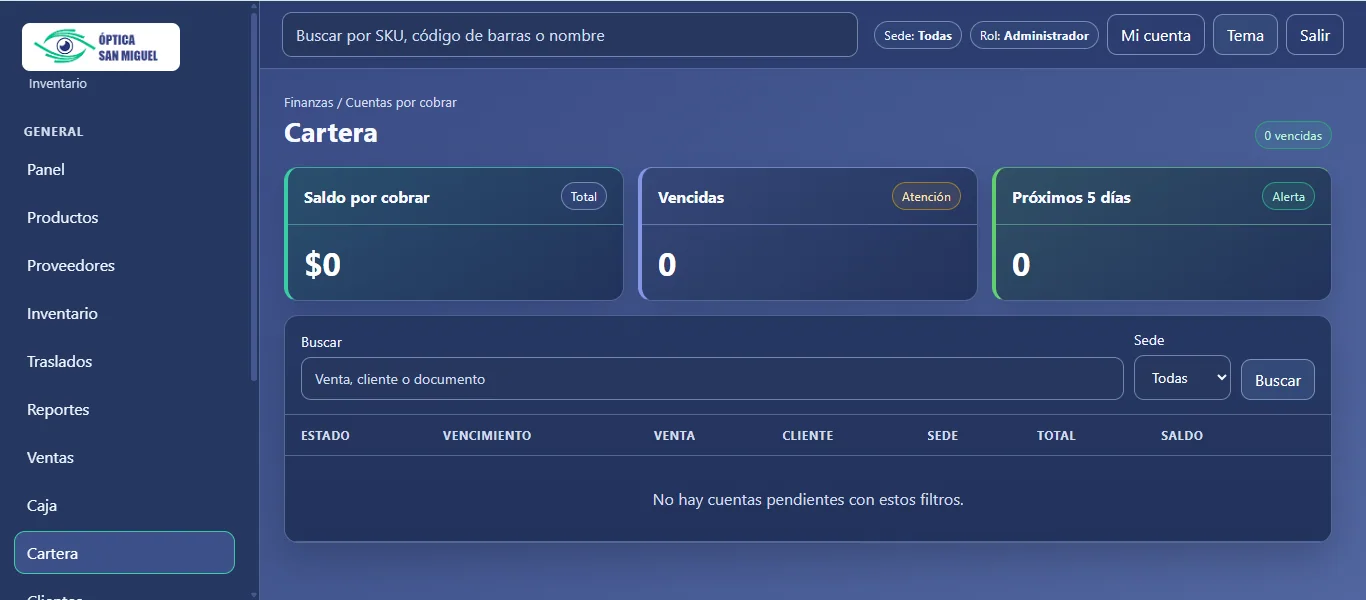This screenshot has width=1366, height=600.
Task: Log out with the Salir button
Action: coord(1315,35)
